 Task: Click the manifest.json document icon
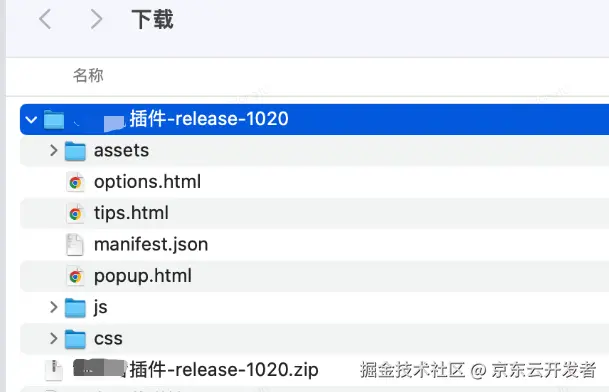pos(75,245)
